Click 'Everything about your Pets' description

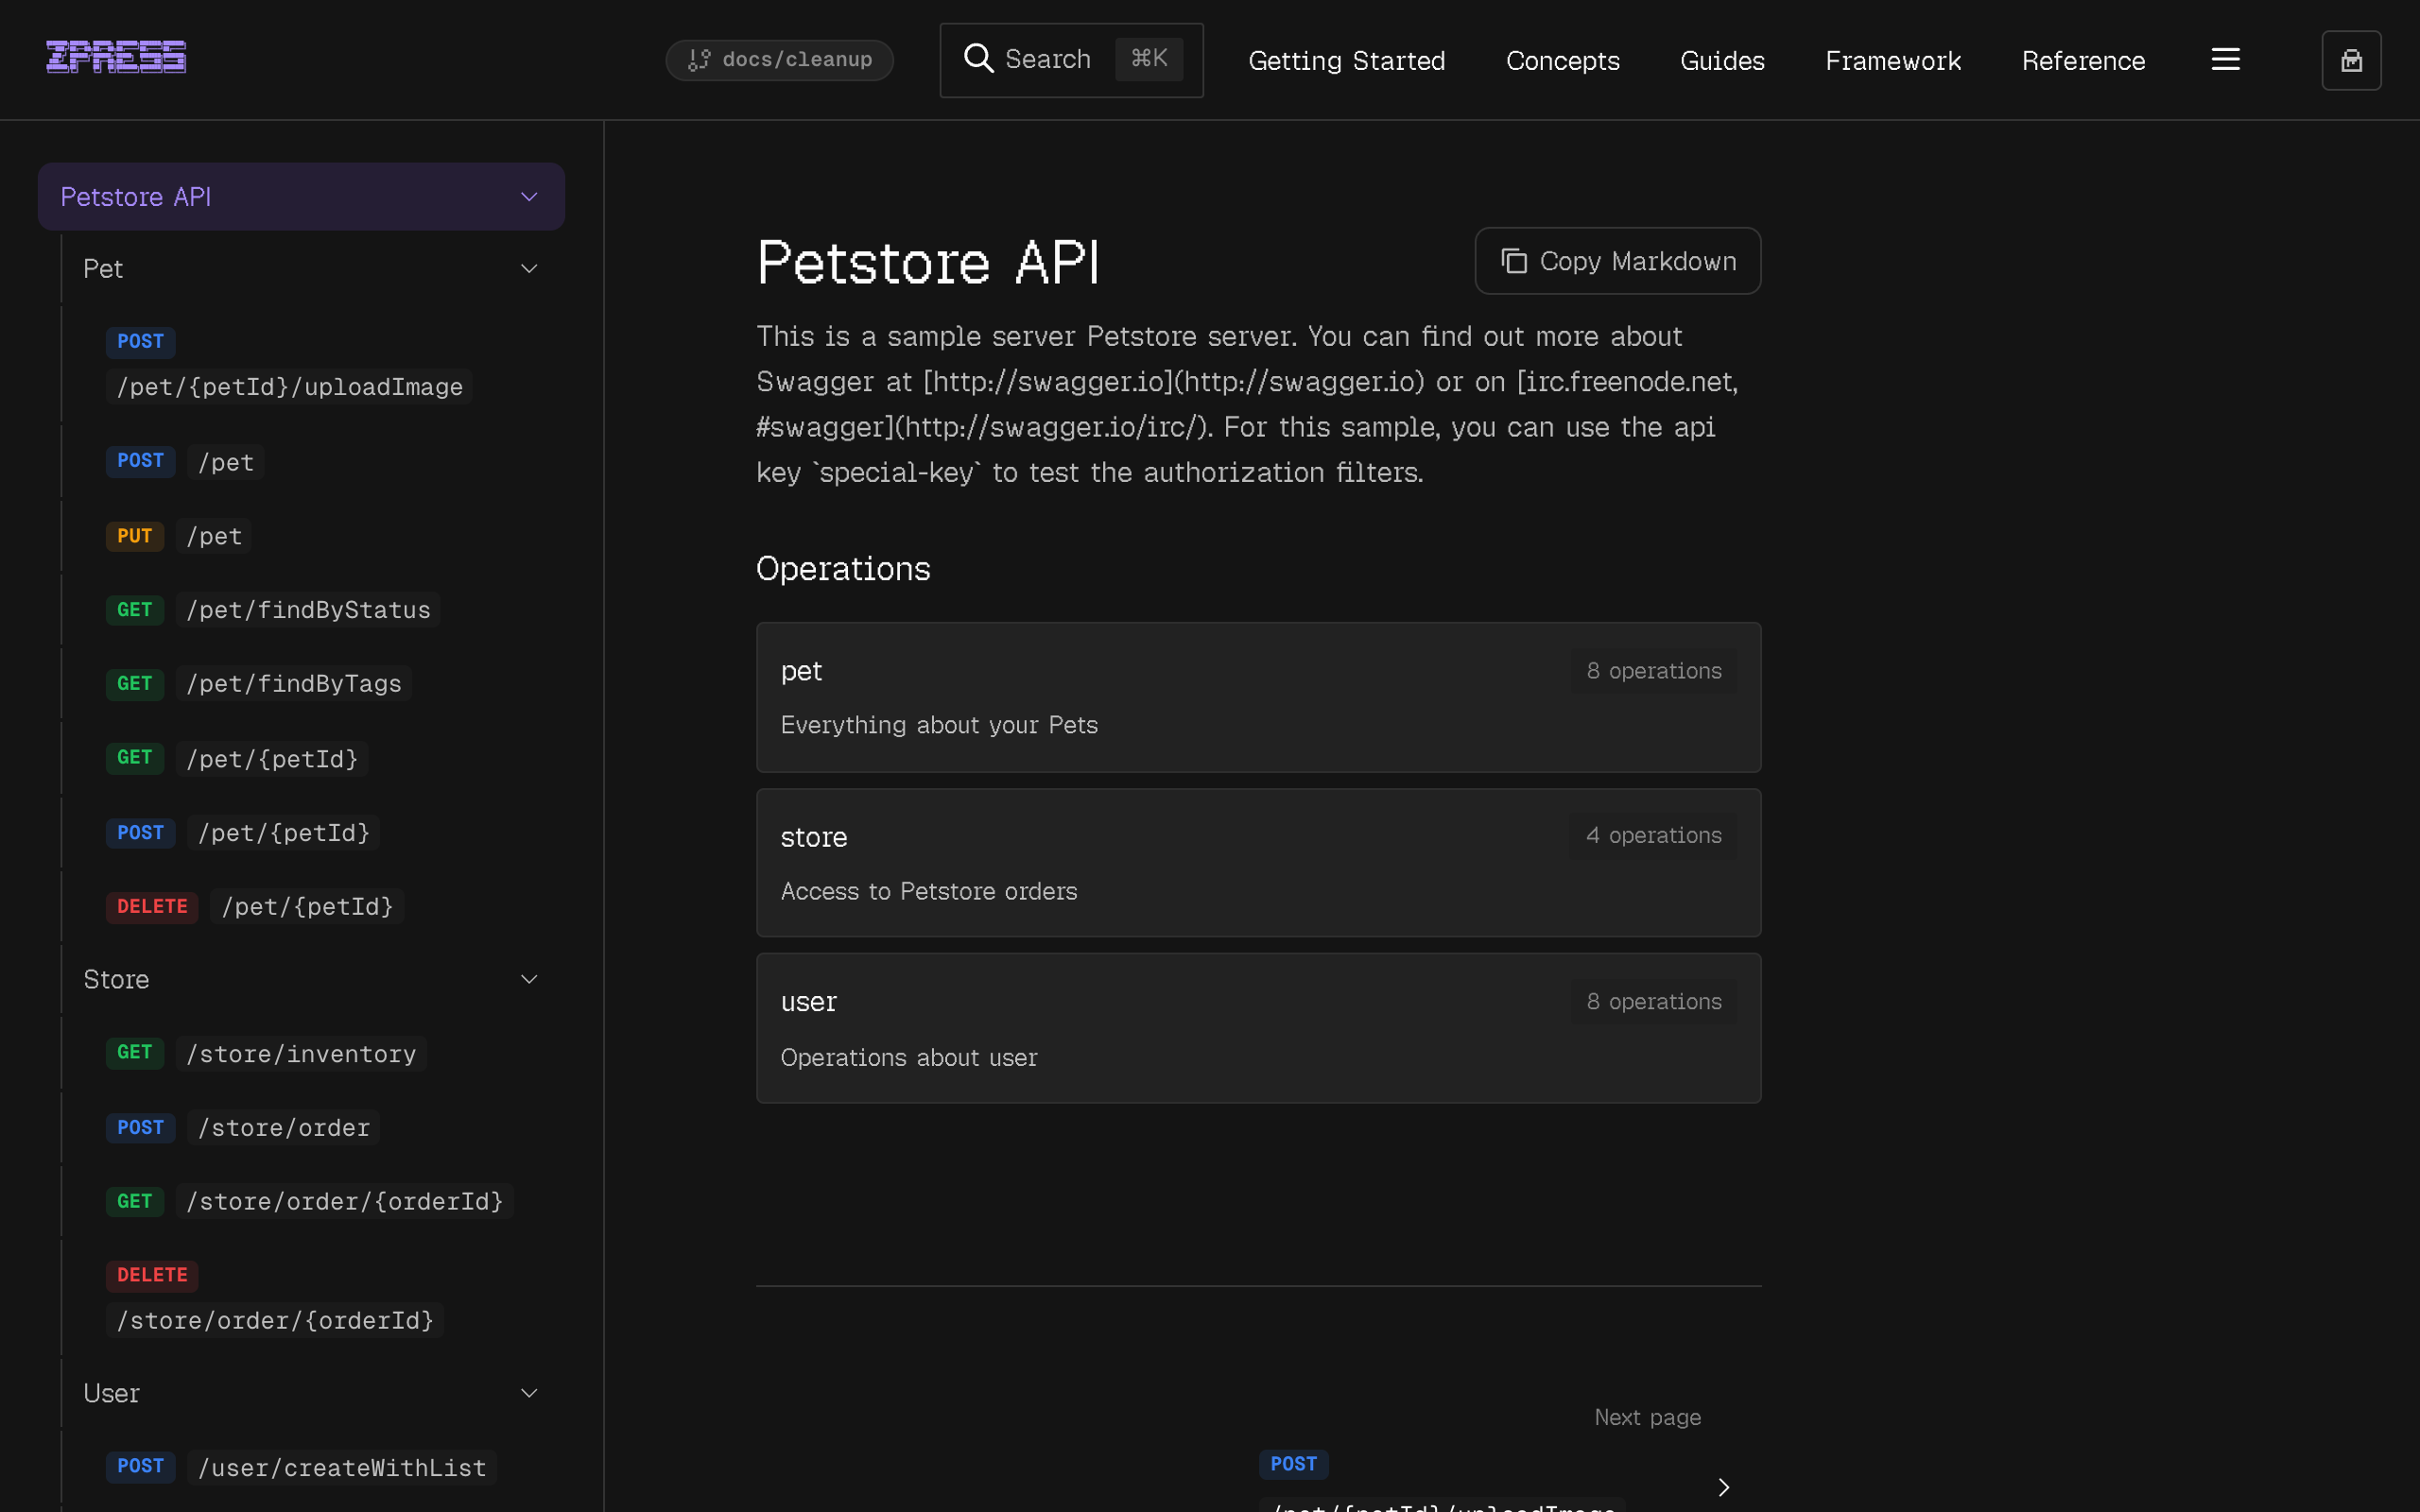coord(939,725)
